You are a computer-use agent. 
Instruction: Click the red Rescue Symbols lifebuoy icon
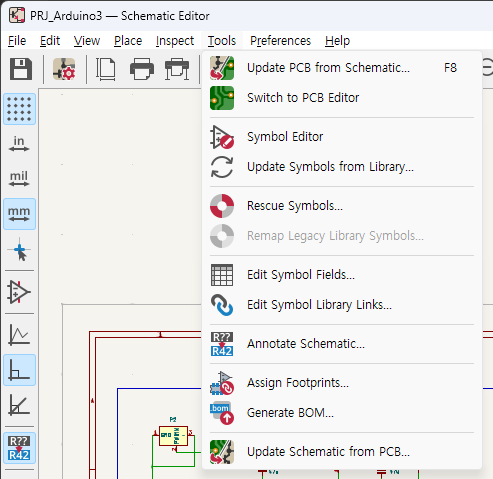pyautogui.click(x=222, y=206)
